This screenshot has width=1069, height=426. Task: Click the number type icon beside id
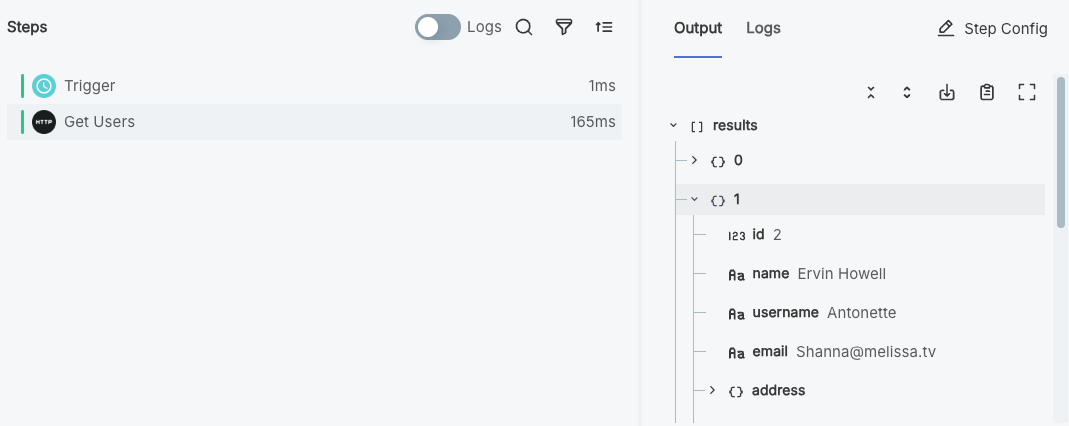[736, 237]
